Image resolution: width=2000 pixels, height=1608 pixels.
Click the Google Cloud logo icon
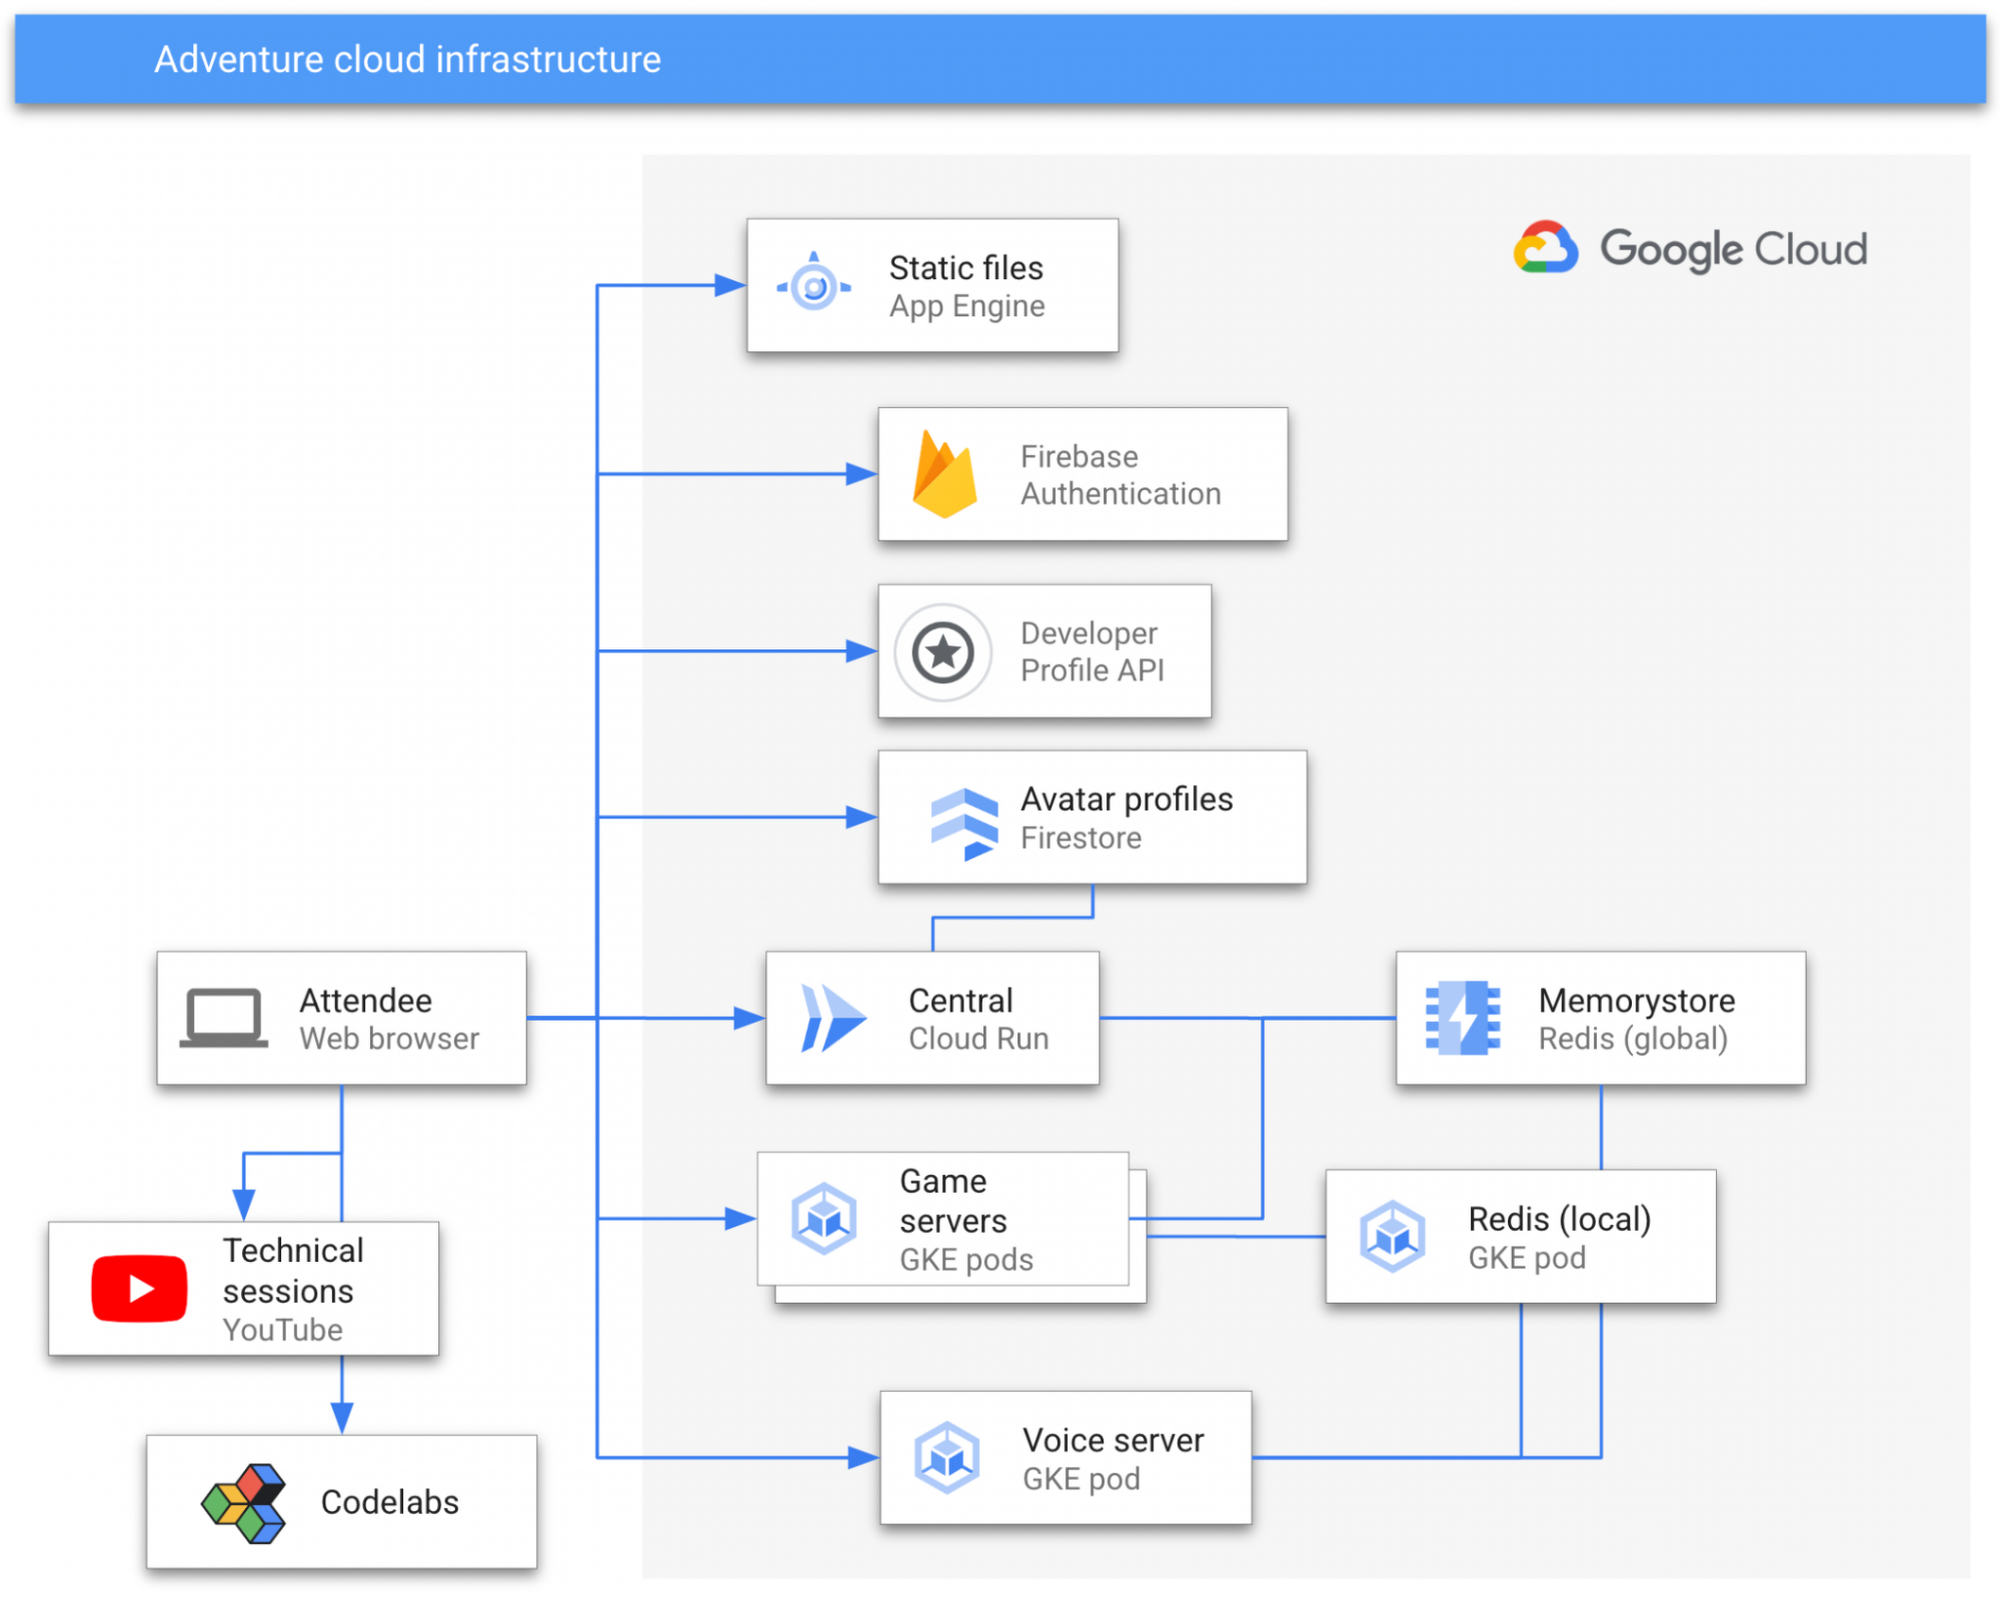pos(1545,247)
